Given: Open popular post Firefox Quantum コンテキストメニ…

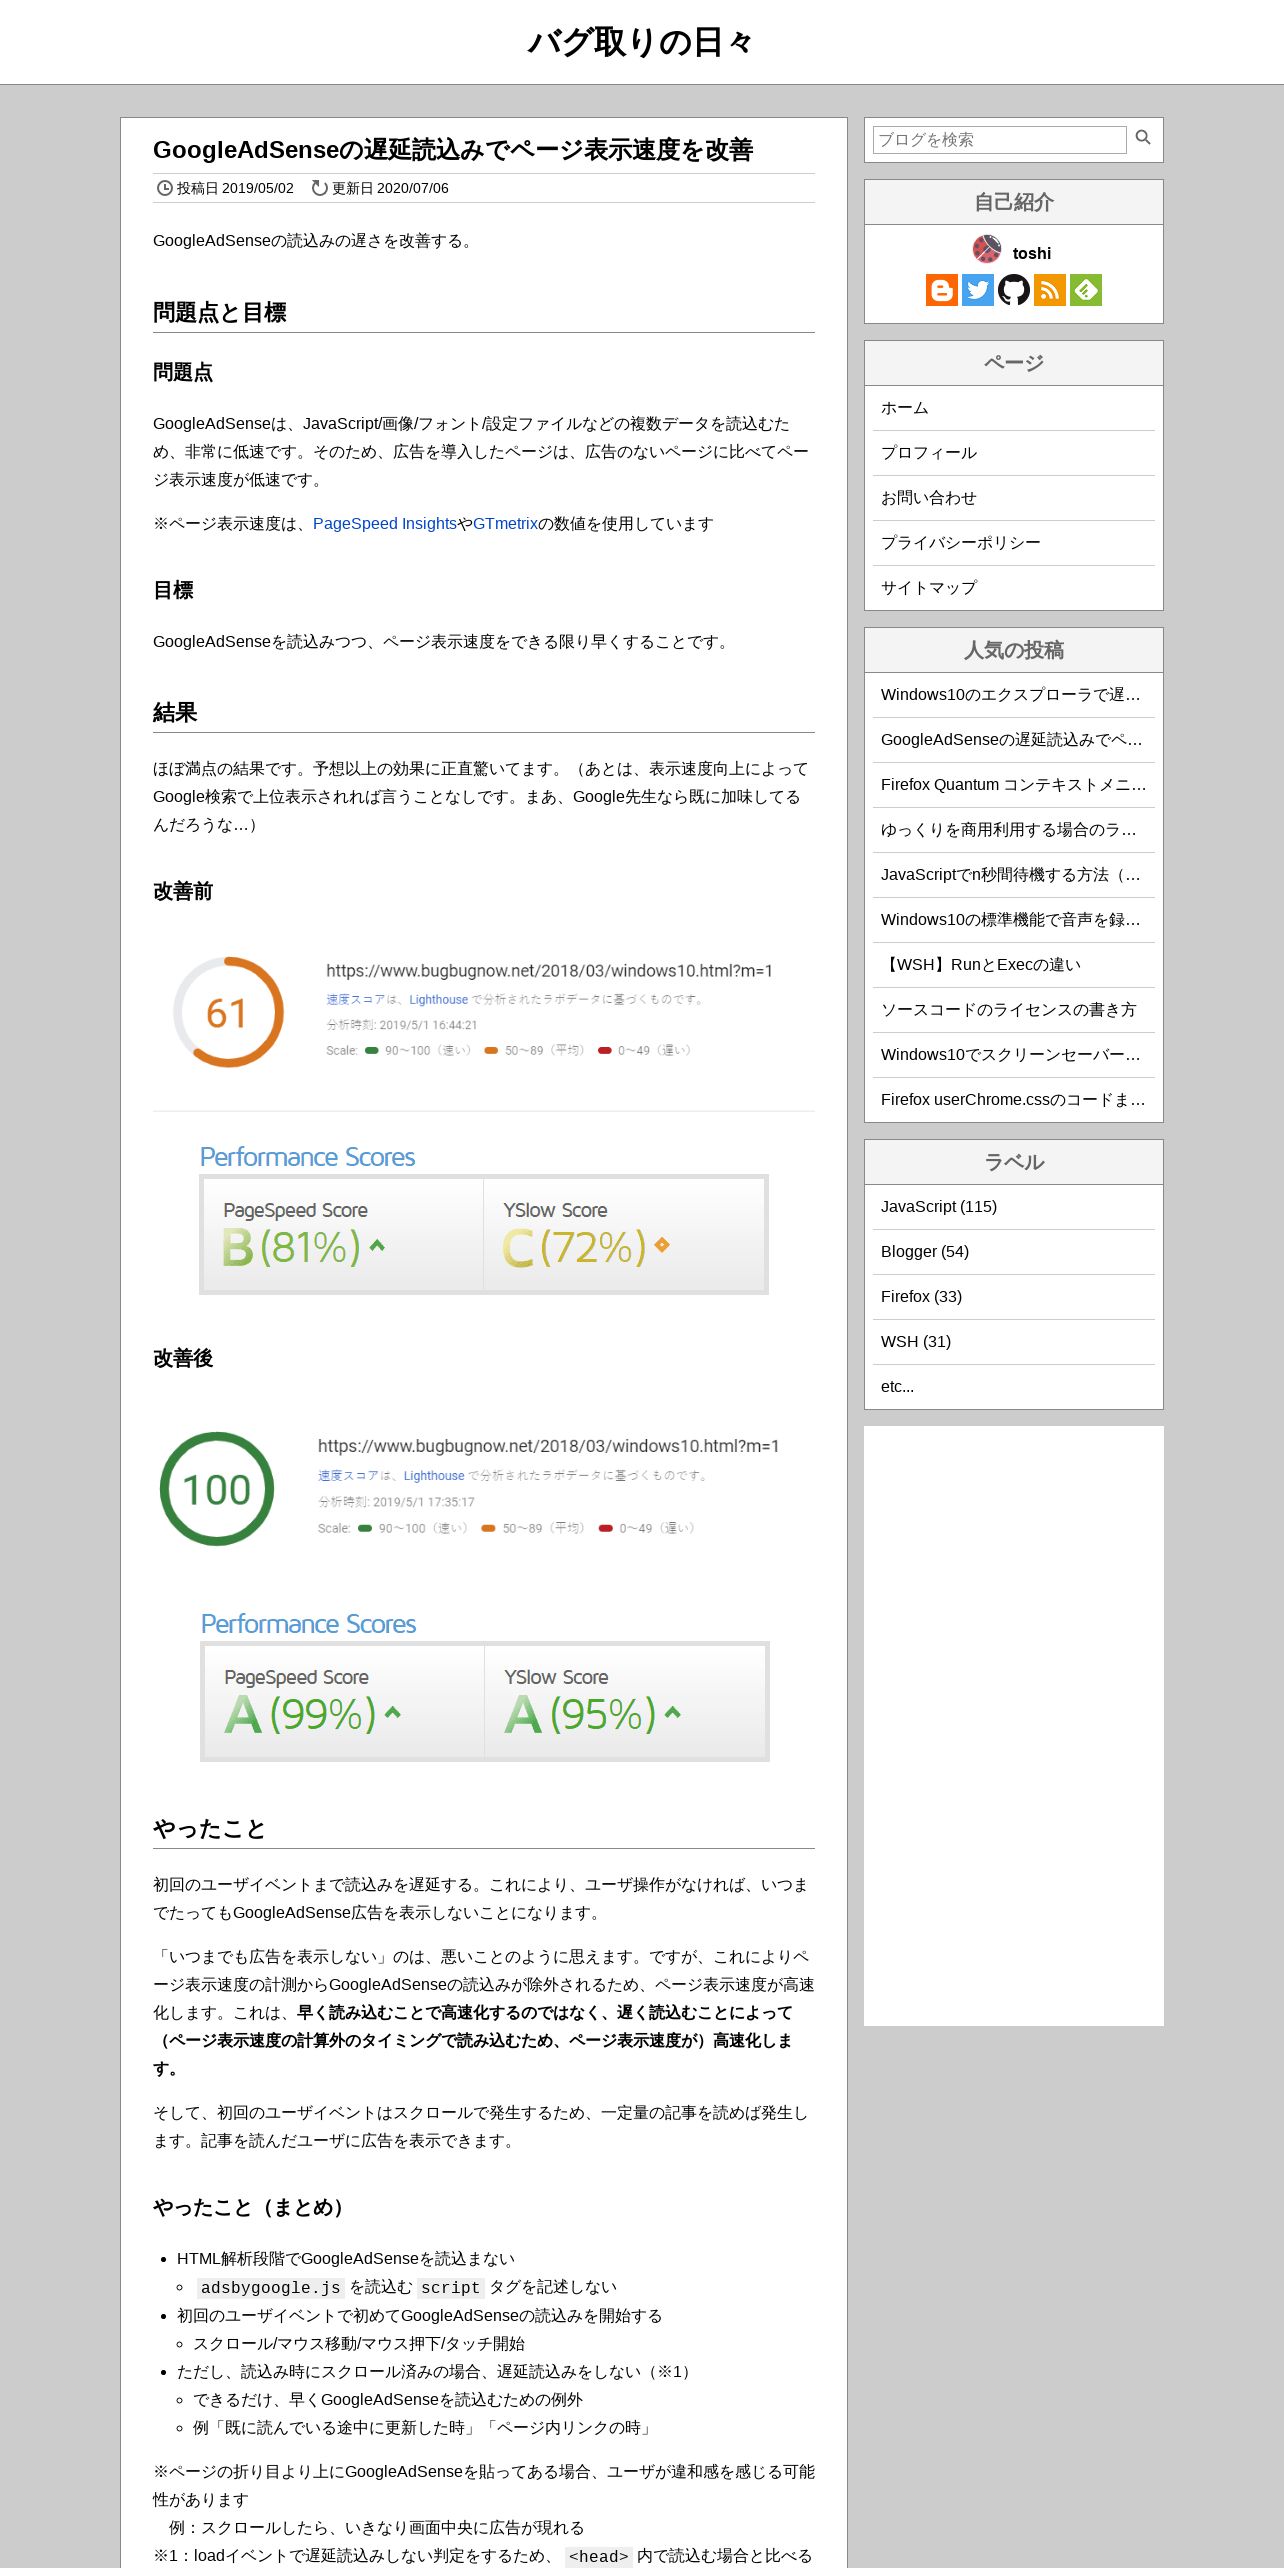Looking at the screenshot, I should [x=1013, y=785].
